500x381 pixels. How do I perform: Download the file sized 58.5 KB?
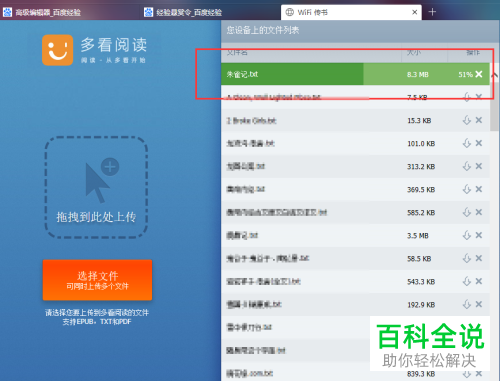point(467,258)
